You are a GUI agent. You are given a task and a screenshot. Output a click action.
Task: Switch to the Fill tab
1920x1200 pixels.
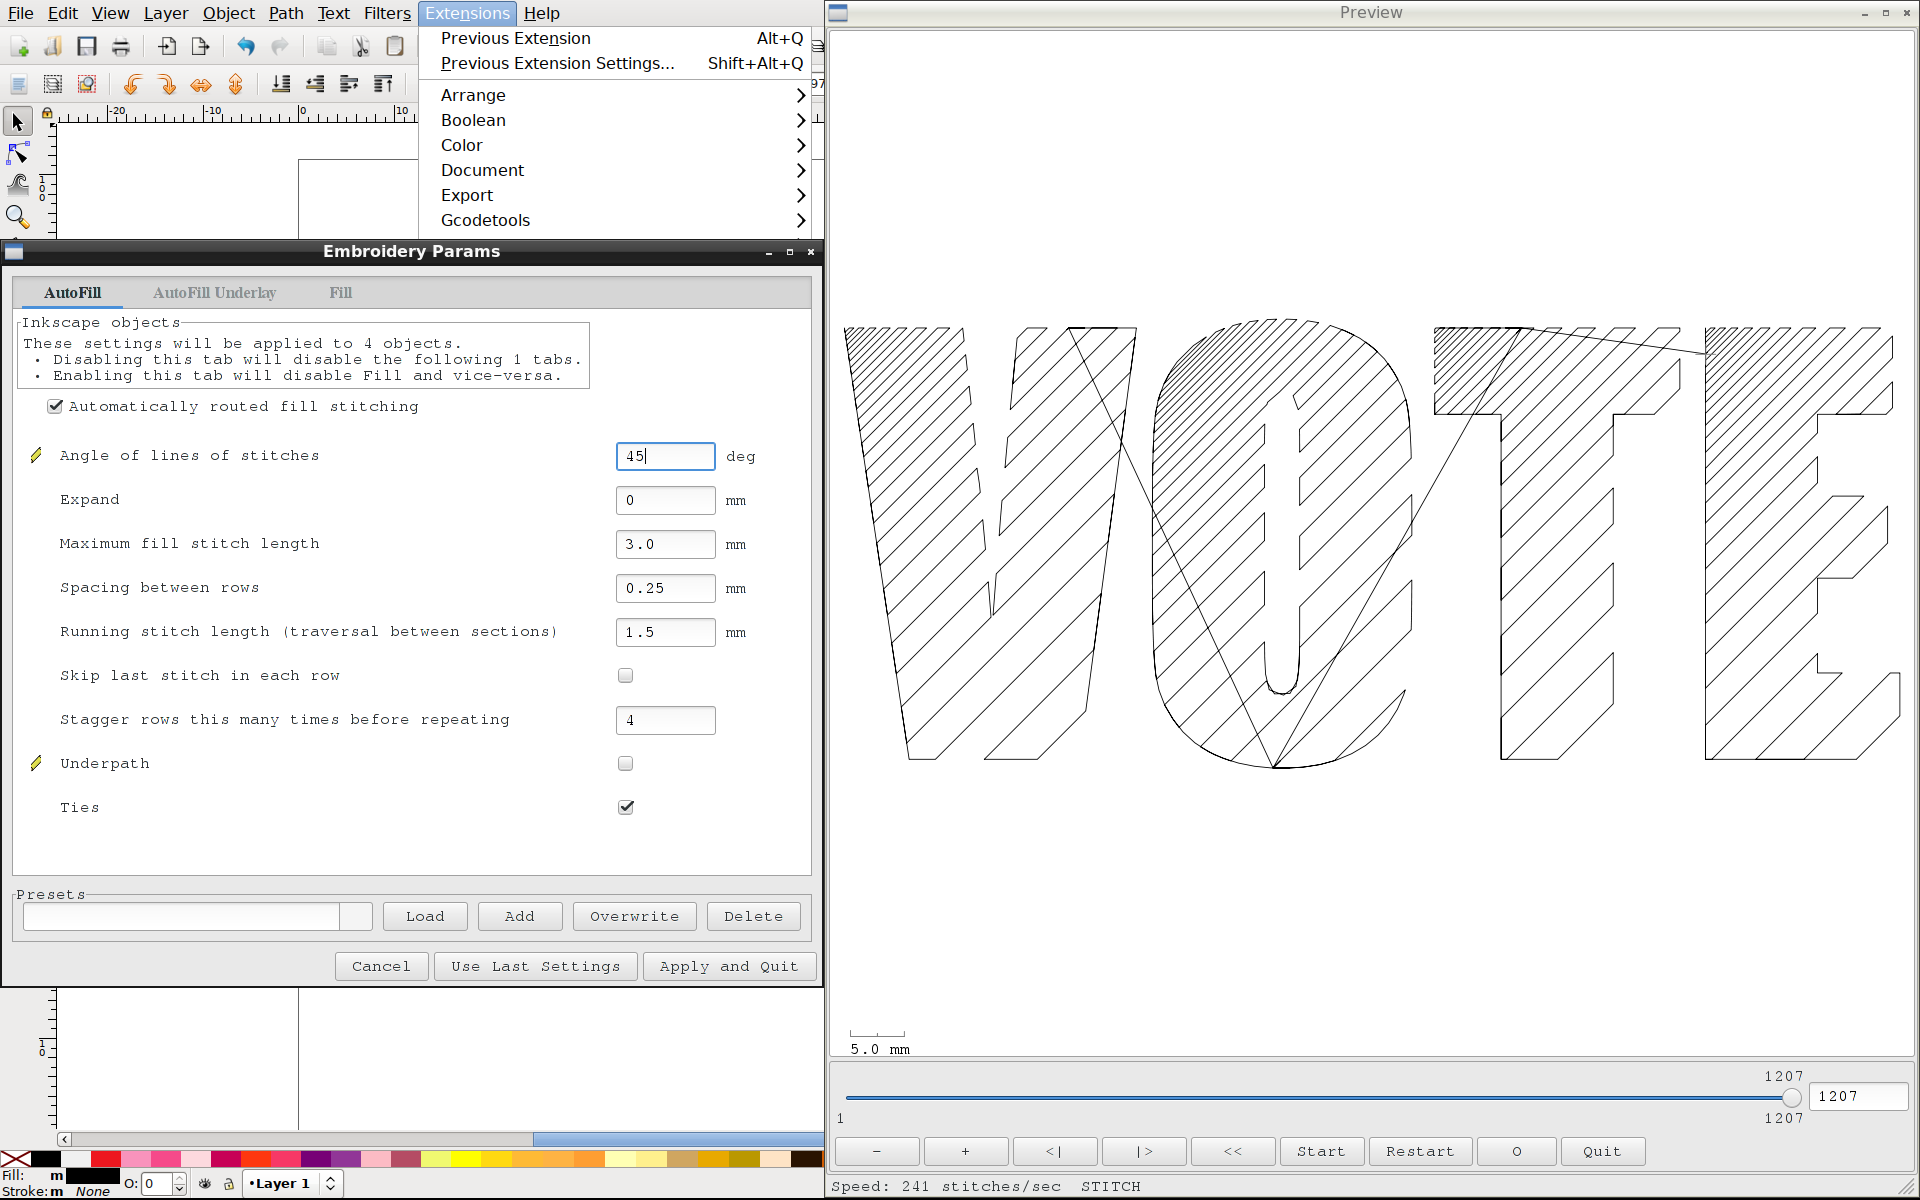[341, 293]
